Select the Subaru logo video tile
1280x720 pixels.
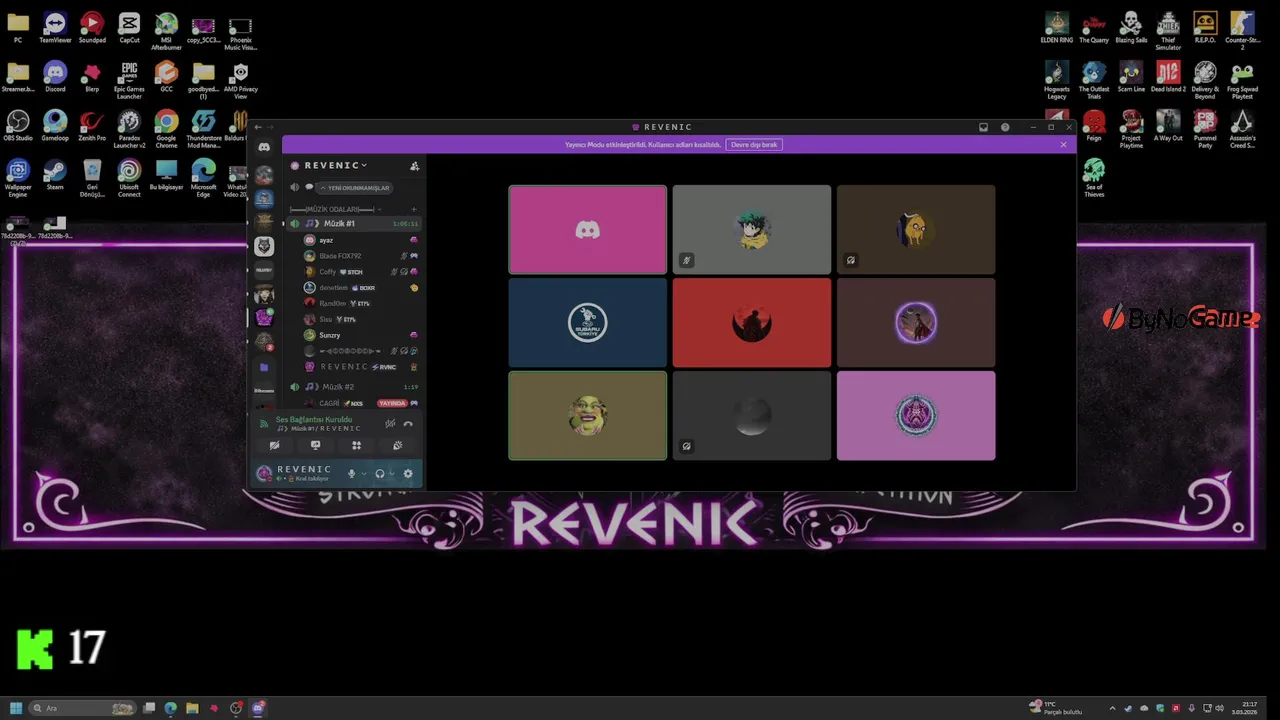(x=587, y=323)
